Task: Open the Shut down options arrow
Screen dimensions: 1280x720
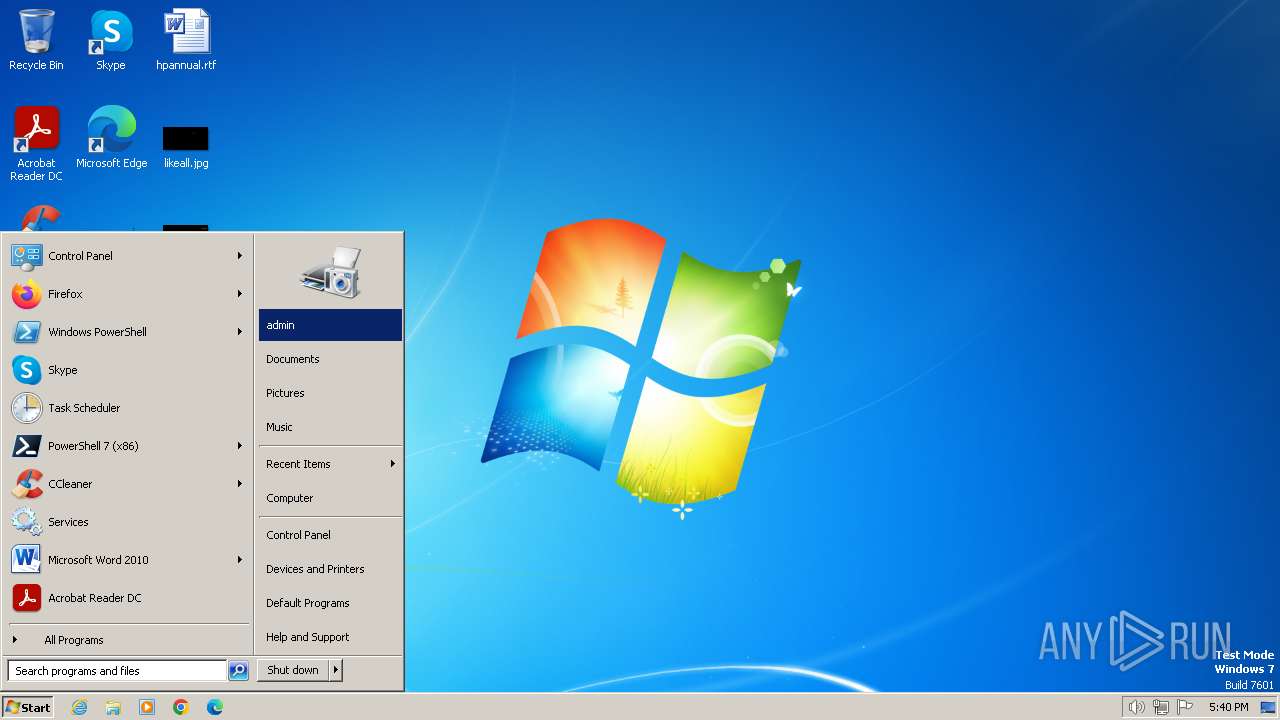Action: [336, 670]
